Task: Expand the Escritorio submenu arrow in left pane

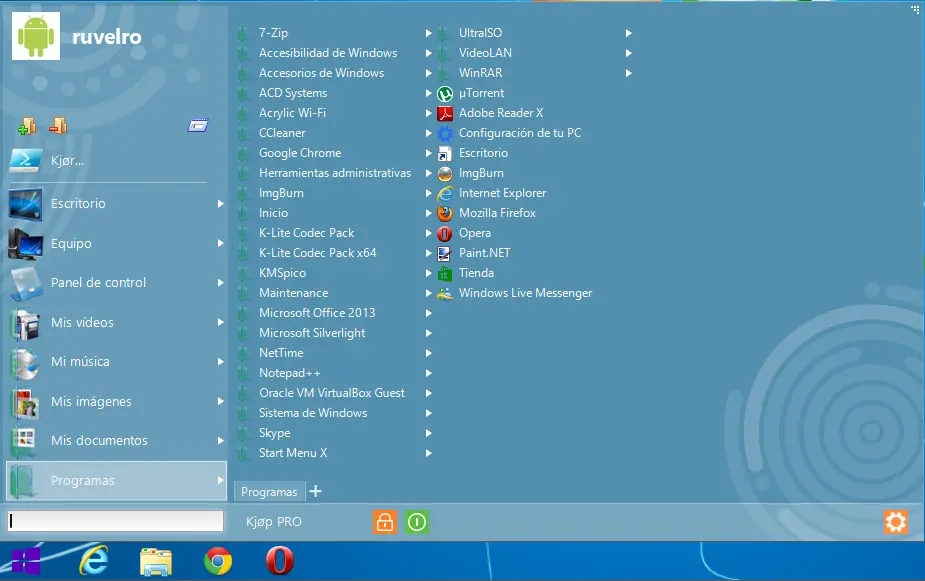Action: [x=220, y=204]
